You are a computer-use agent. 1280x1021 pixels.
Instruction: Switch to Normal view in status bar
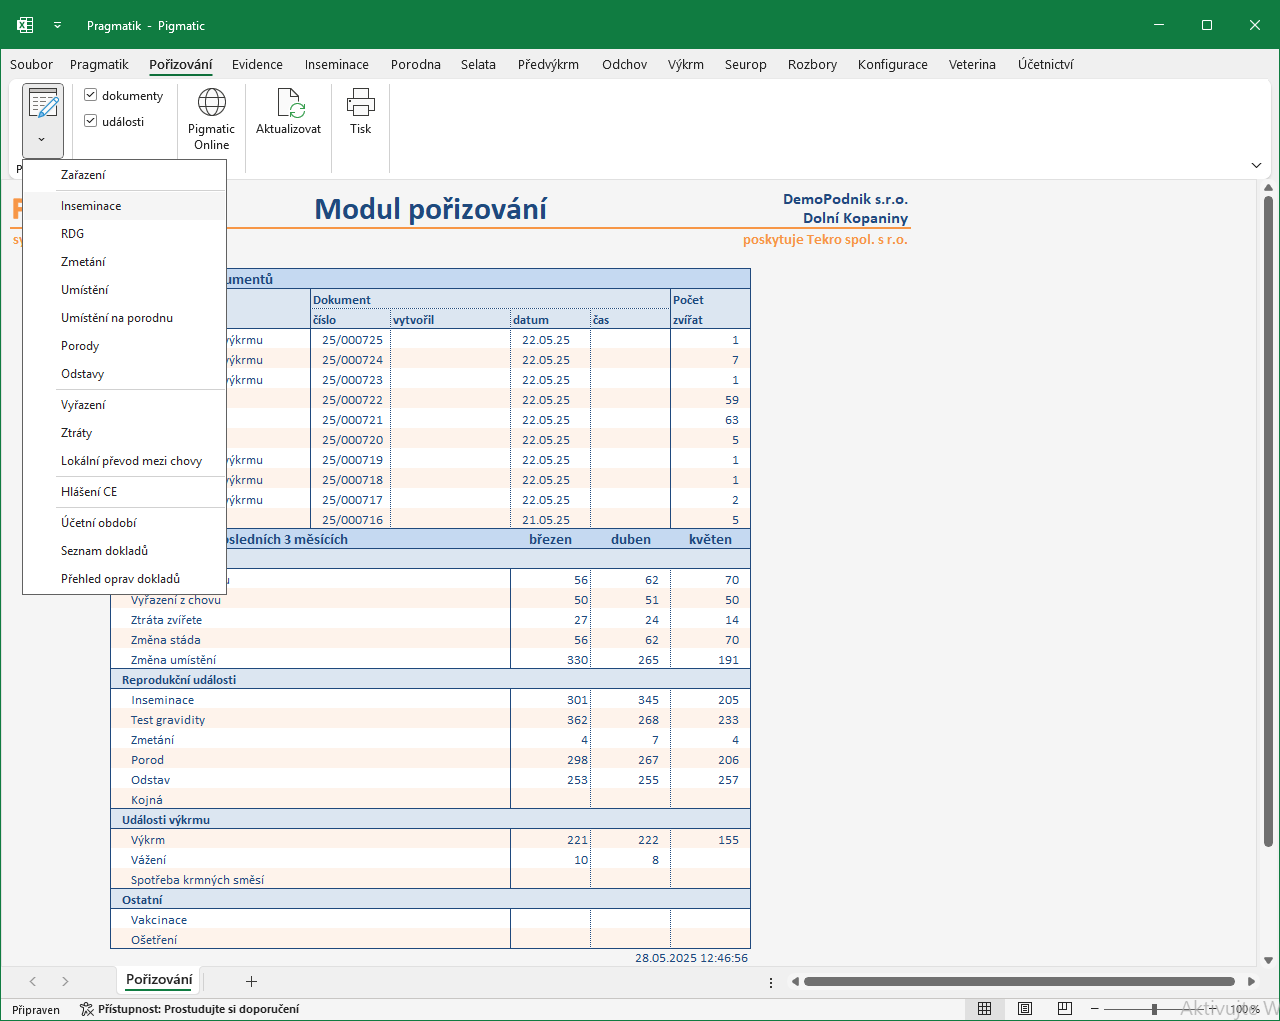(x=984, y=1009)
